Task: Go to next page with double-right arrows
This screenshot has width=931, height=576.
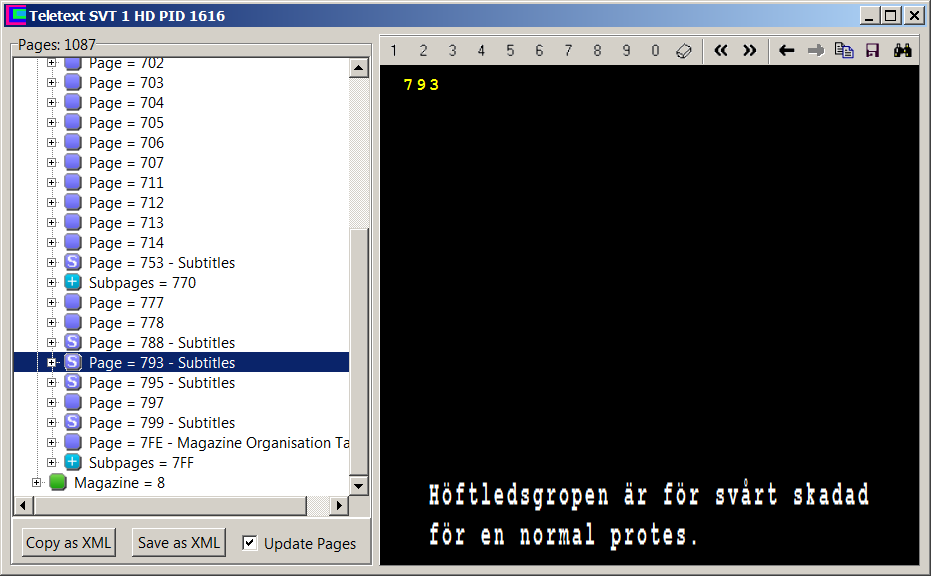Action: tap(750, 50)
